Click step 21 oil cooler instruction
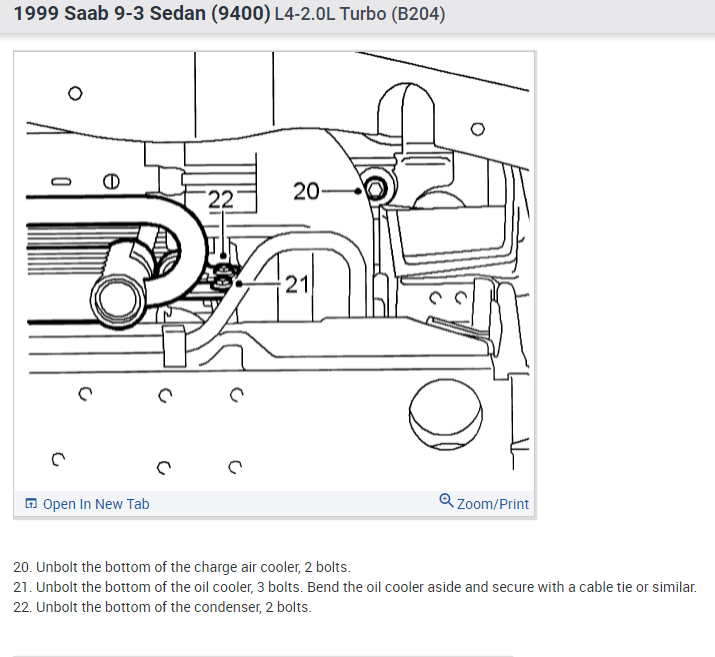The height and width of the screenshot is (657, 715). point(355,587)
